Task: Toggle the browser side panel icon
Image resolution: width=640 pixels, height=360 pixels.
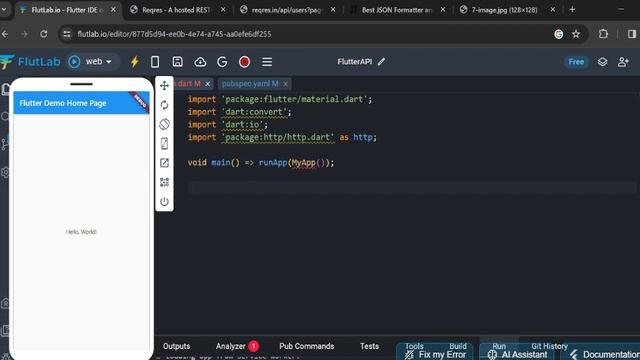Action: pyautogui.click(x=631, y=34)
